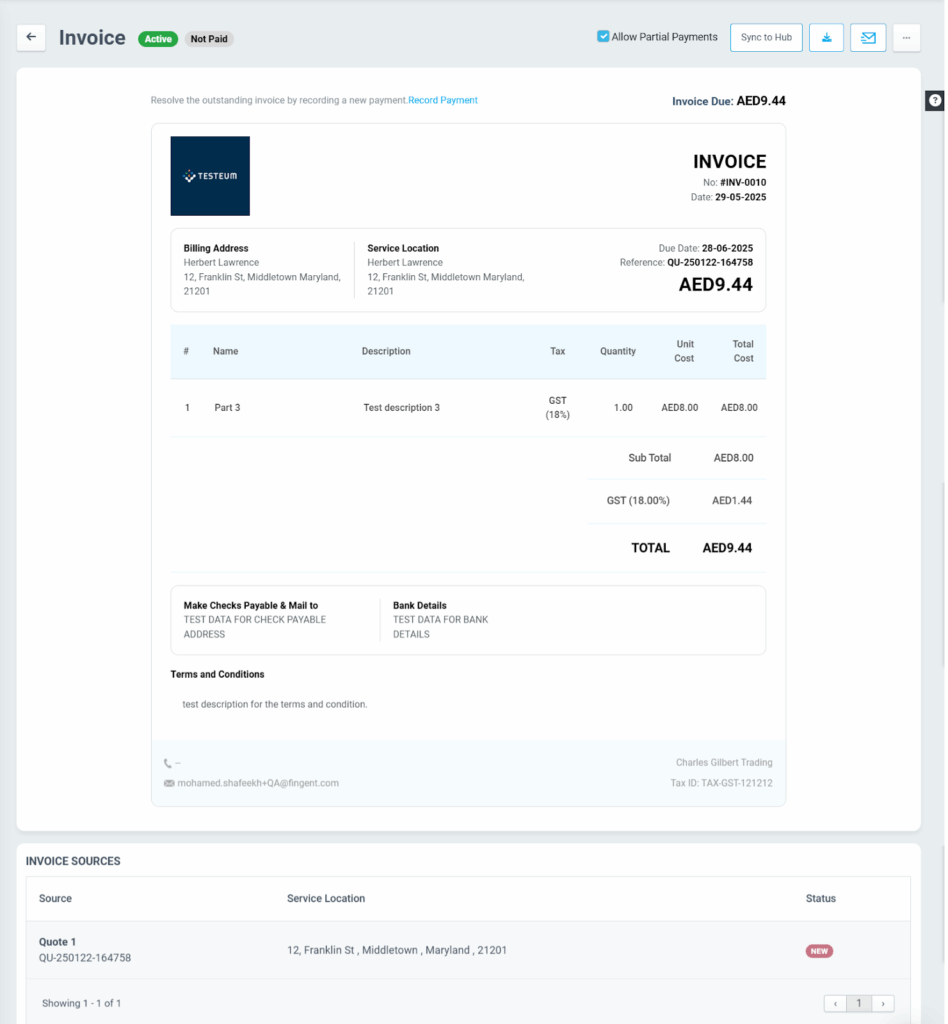Click the Quantity column header
948x1024 pixels.
pos(618,351)
